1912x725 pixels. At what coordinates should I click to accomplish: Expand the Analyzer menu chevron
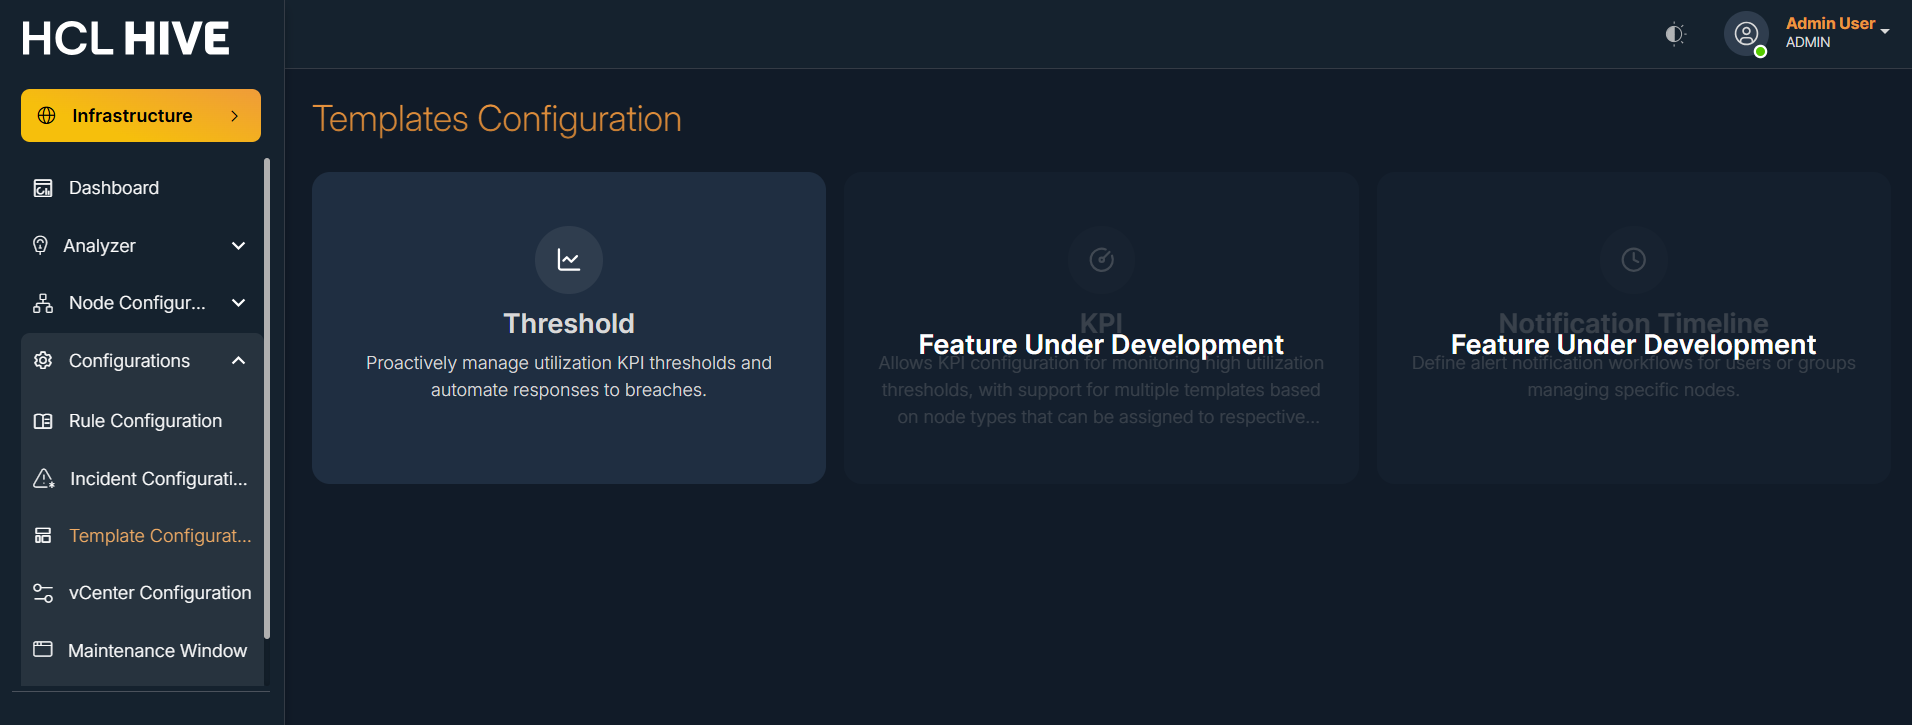click(x=238, y=246)
